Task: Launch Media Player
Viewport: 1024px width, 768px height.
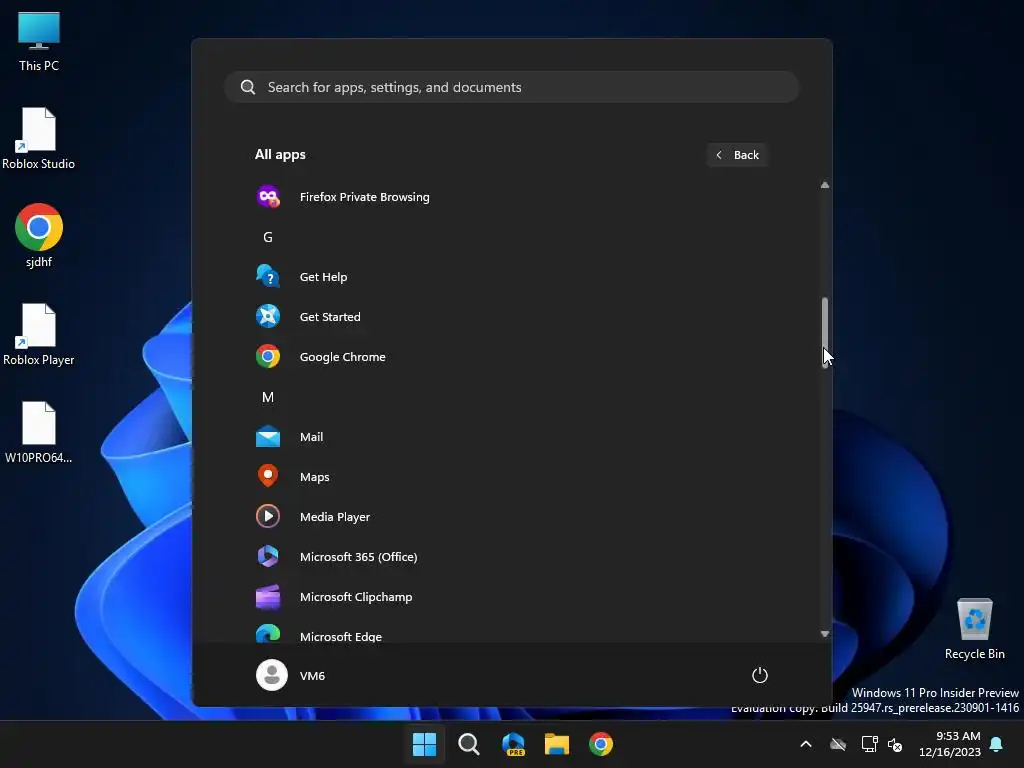Action: (x=511, y=517)
